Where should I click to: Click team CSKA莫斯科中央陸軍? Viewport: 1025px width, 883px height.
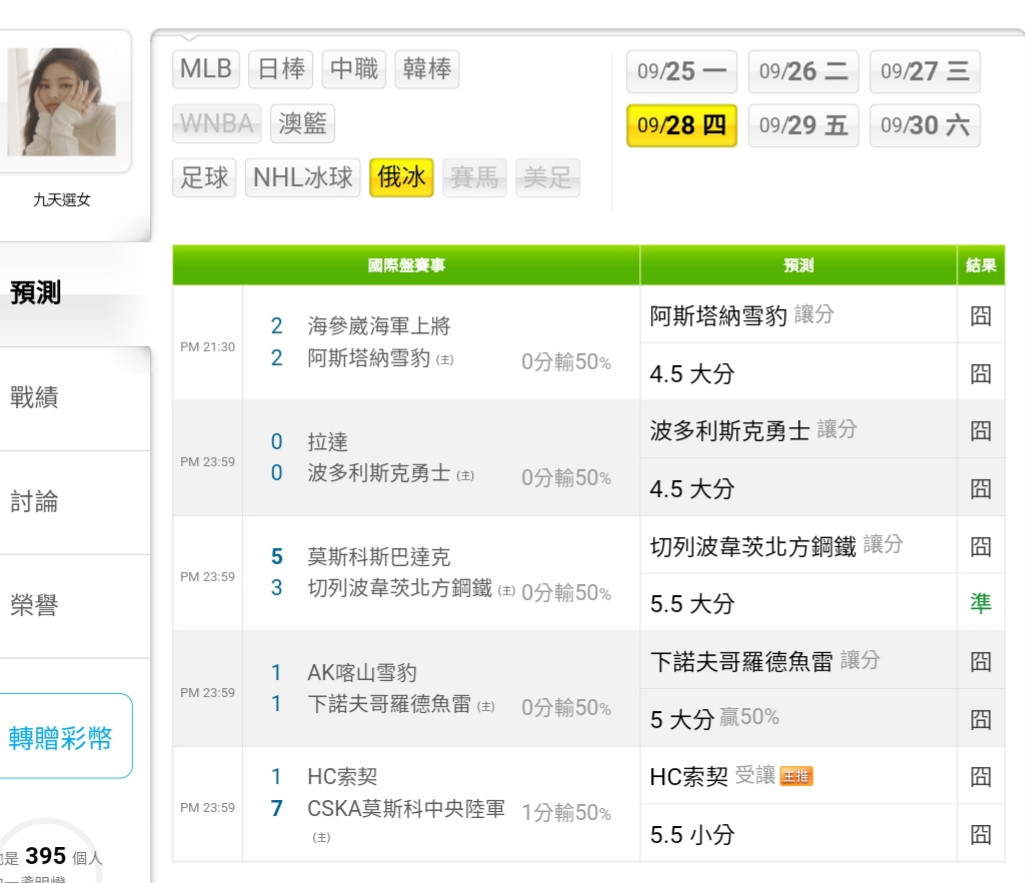tap(406, 808)
